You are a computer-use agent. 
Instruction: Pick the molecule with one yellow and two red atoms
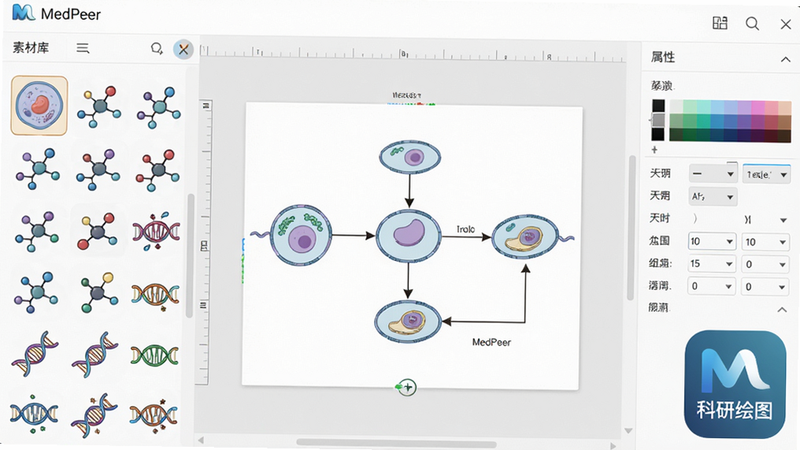coord(97,231)
